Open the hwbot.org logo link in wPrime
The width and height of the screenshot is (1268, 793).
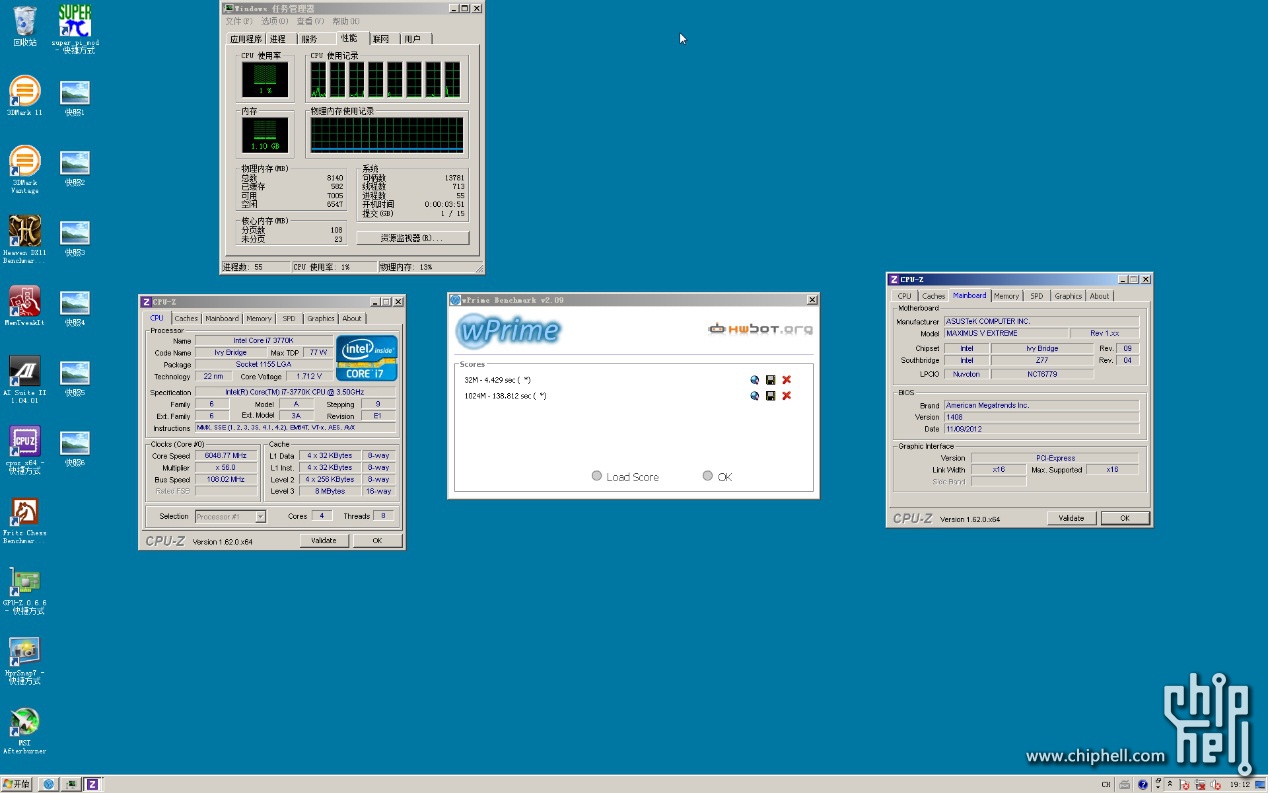click(x=760, y=329)
